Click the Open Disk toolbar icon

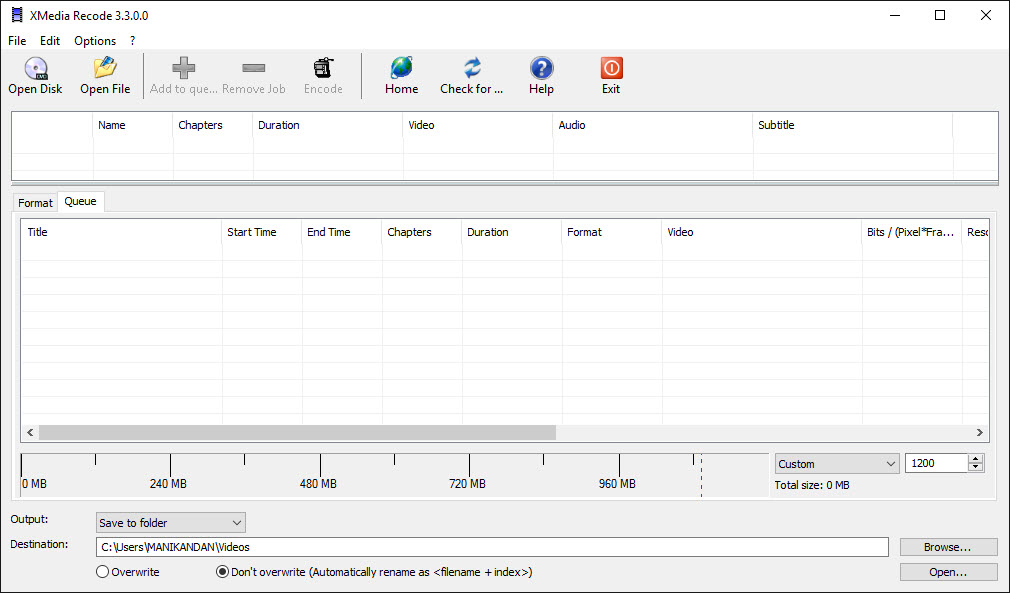click(x=36, y=68)
